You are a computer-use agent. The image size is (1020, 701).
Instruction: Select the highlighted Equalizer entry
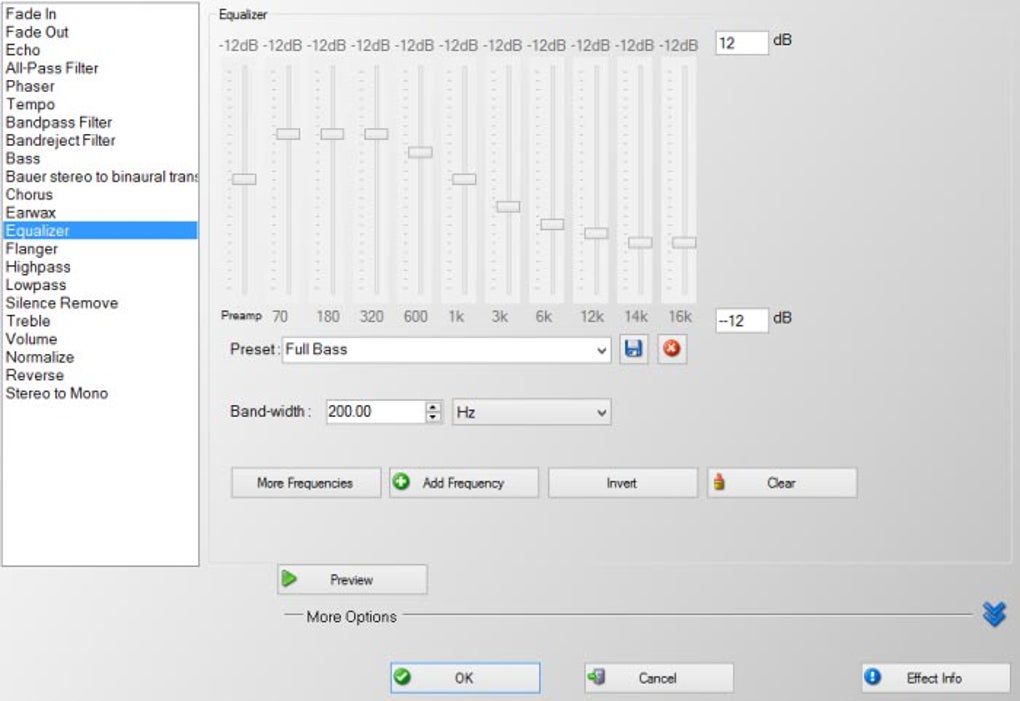100,231
